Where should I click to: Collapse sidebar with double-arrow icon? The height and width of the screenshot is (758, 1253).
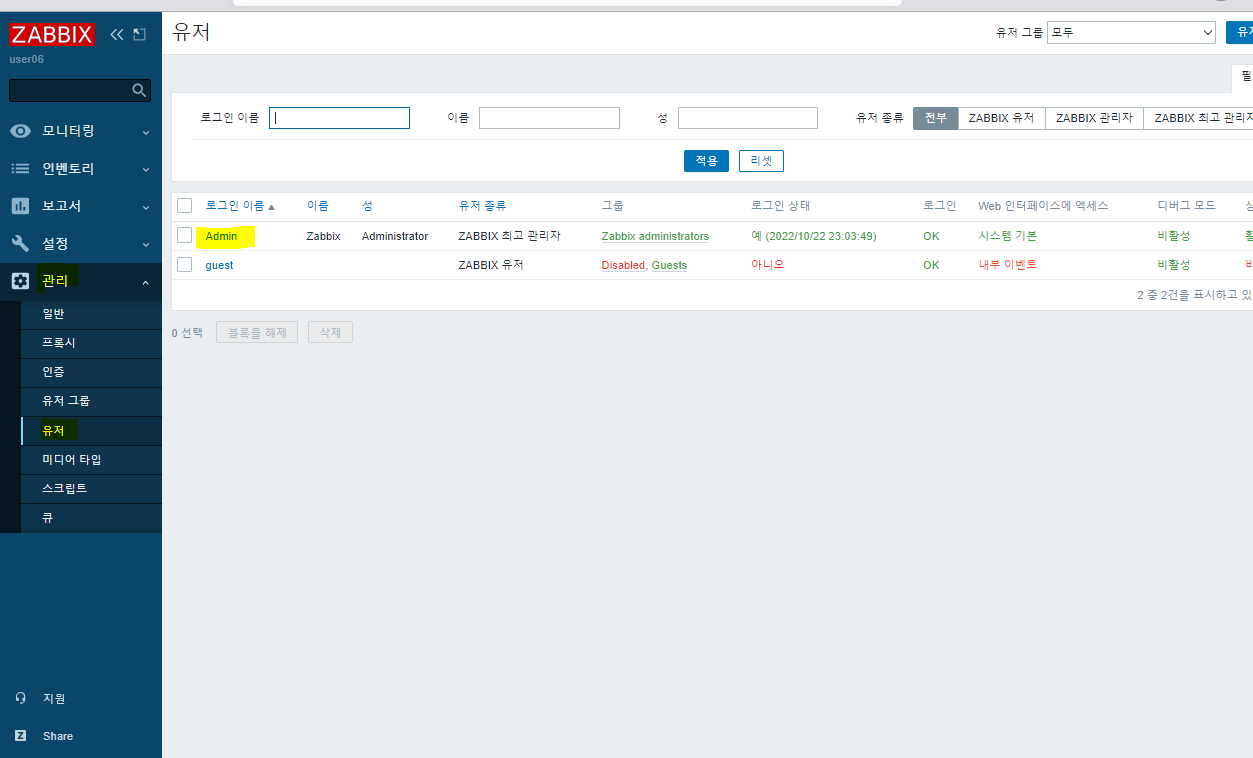(117, 34)
